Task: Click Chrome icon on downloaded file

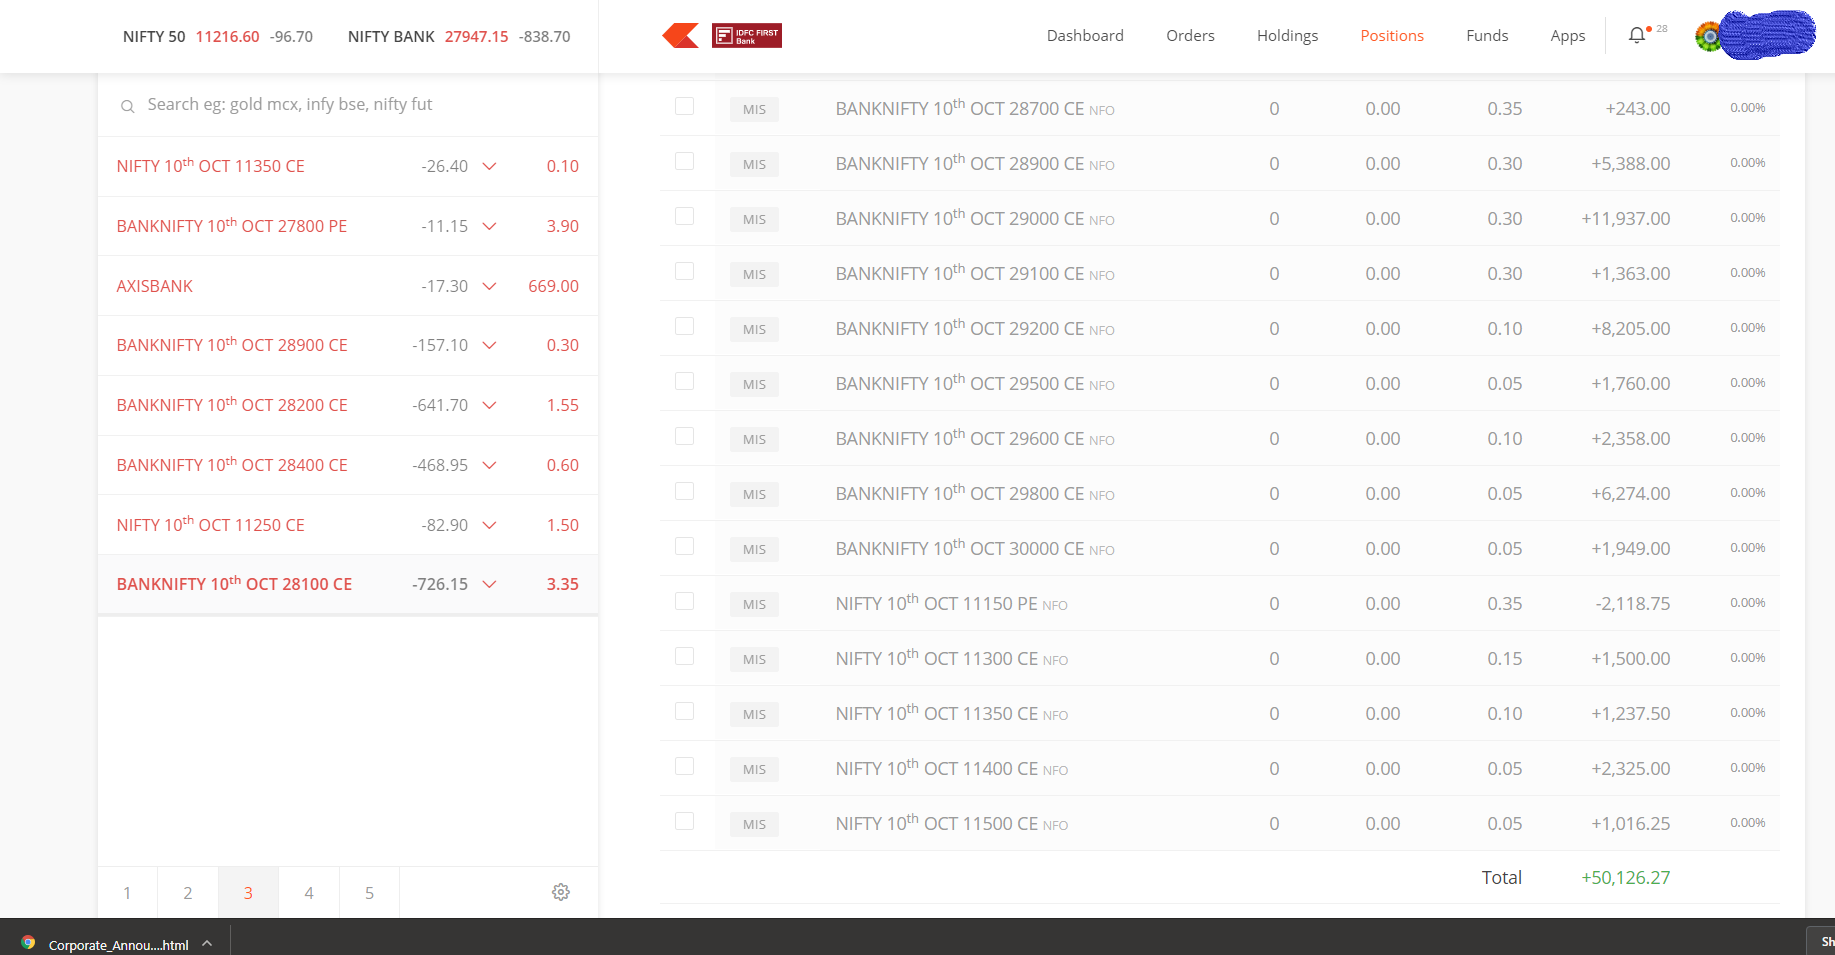Action: tap(28, 943)
